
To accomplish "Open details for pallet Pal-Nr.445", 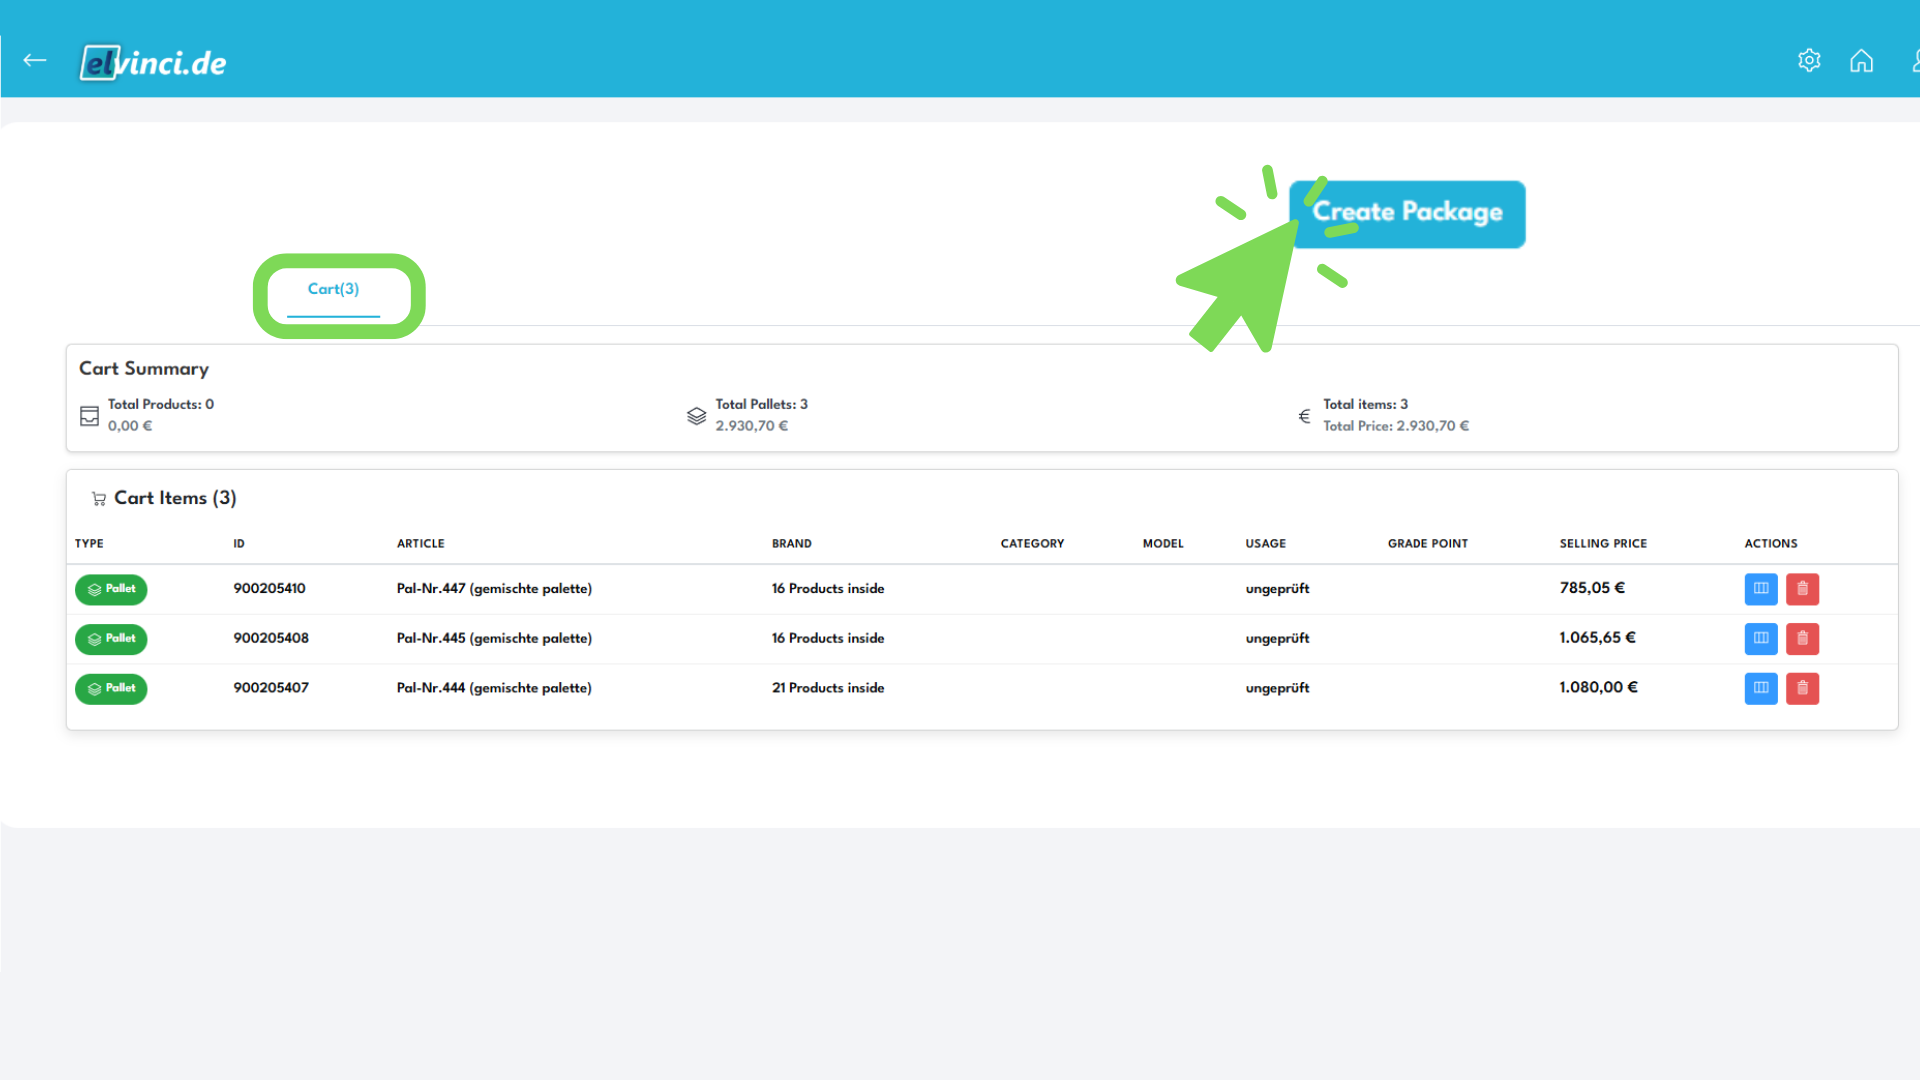I will 1760,638.
